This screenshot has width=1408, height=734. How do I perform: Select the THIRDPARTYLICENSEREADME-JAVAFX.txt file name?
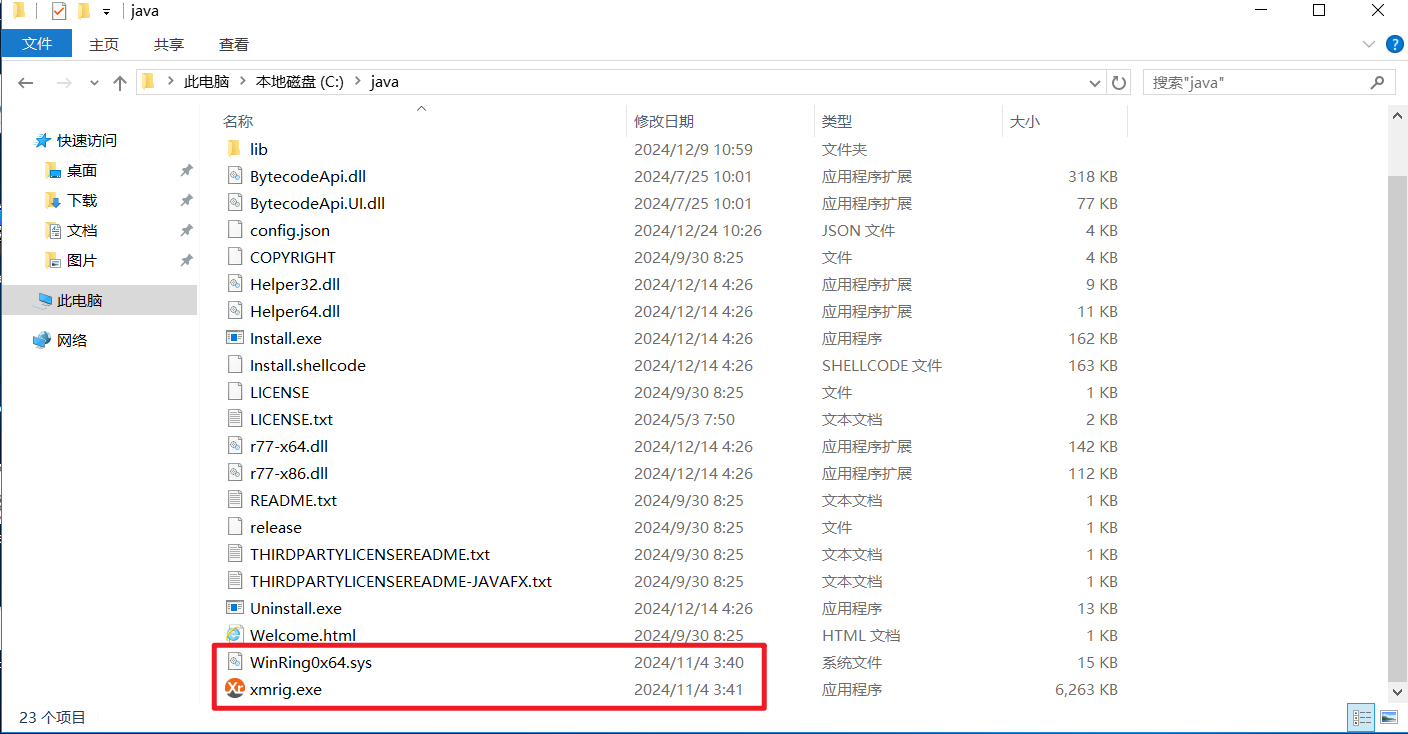(401, 581)
